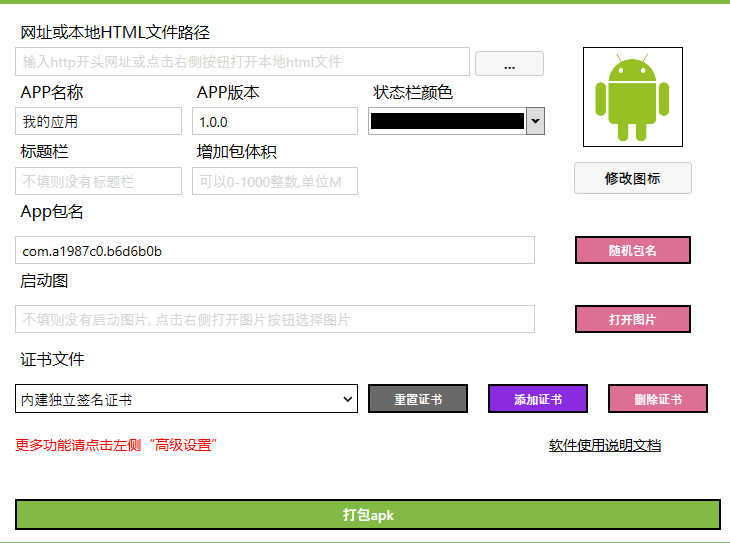
Task: Click the purple 添加证书 button
Action: [x=538, y=399]
